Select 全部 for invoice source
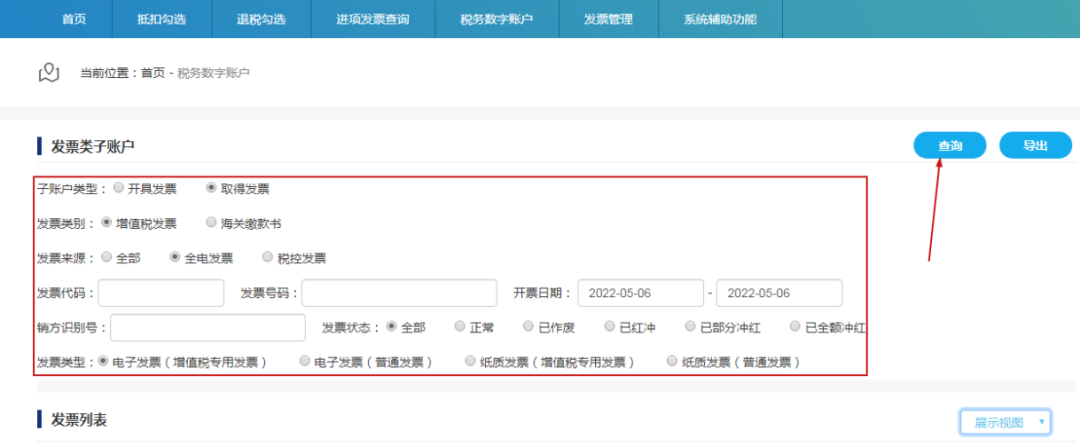Viewport: 1080px width, 446px height. (107, 257)
